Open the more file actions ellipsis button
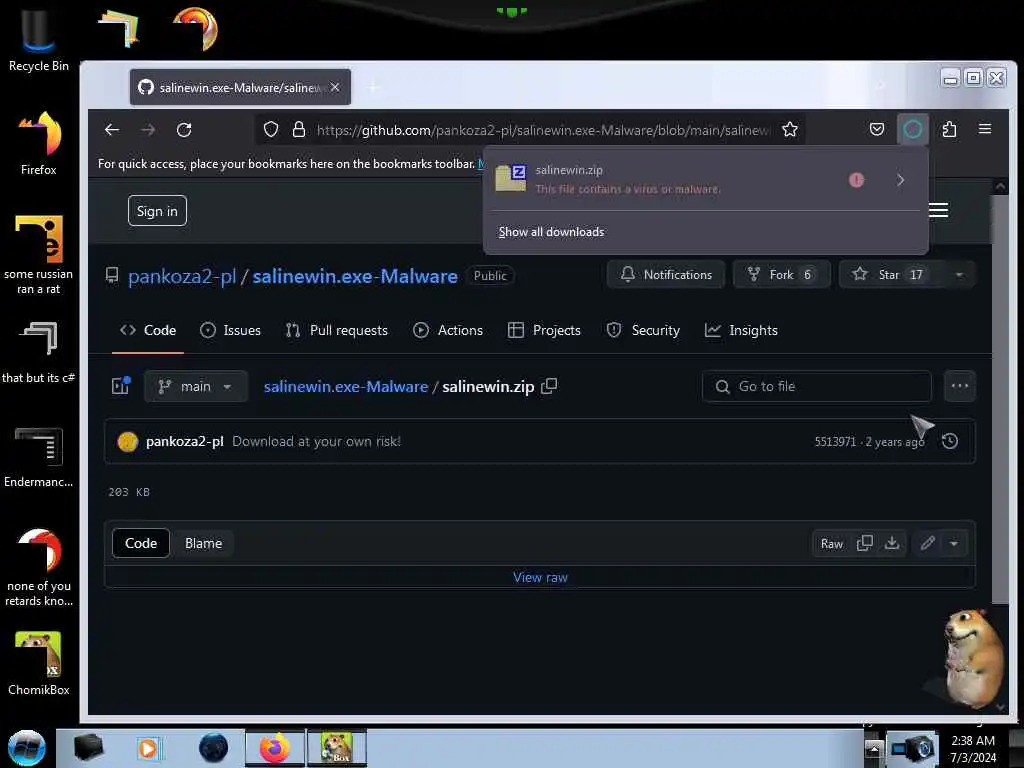Image resolution: width=1024 pixels, height=768 pixels. tap(959, 387)
